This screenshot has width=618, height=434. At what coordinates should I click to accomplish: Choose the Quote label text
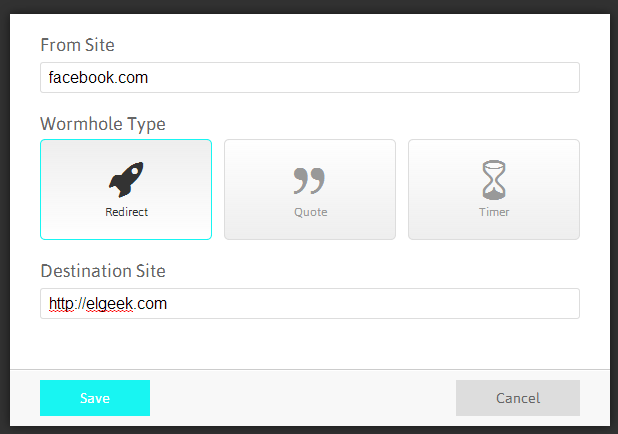point(311,212)
